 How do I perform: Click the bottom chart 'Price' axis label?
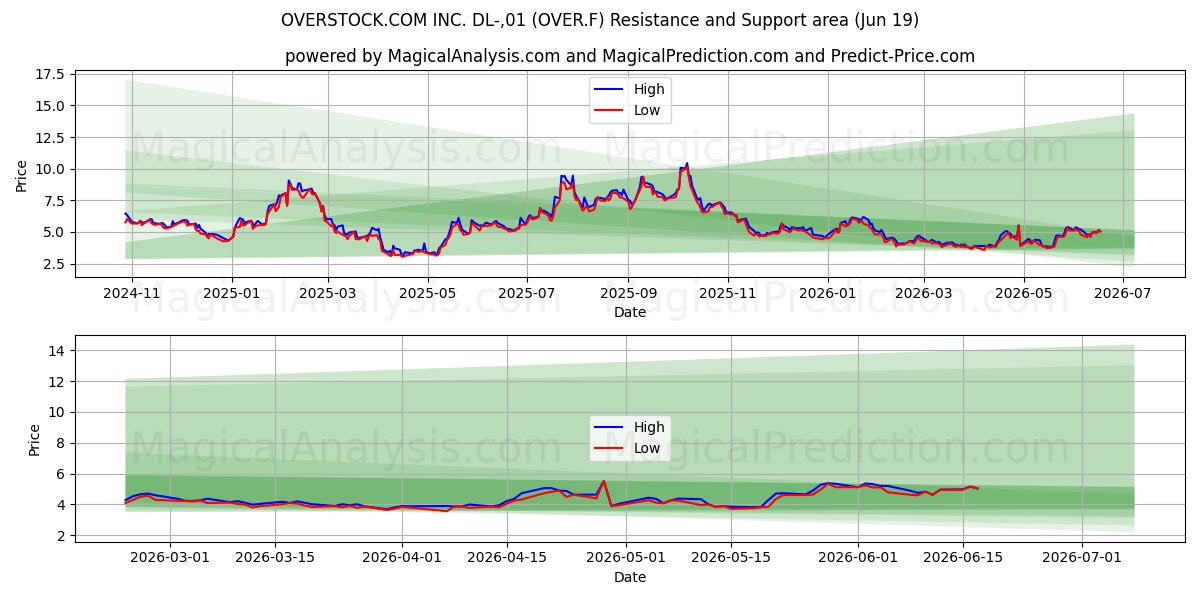35,440
